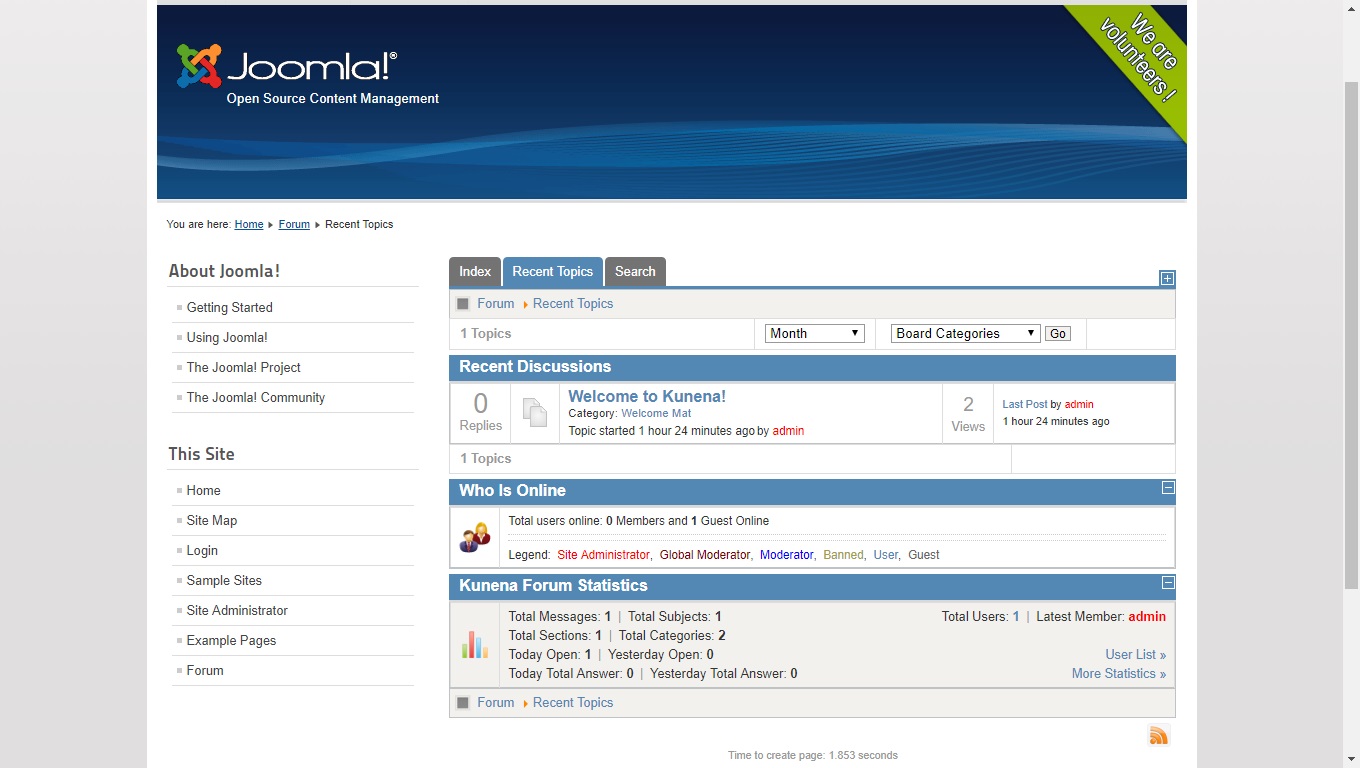Collapse the Kunena Forum Statistics section

(x=1168, y=583)
